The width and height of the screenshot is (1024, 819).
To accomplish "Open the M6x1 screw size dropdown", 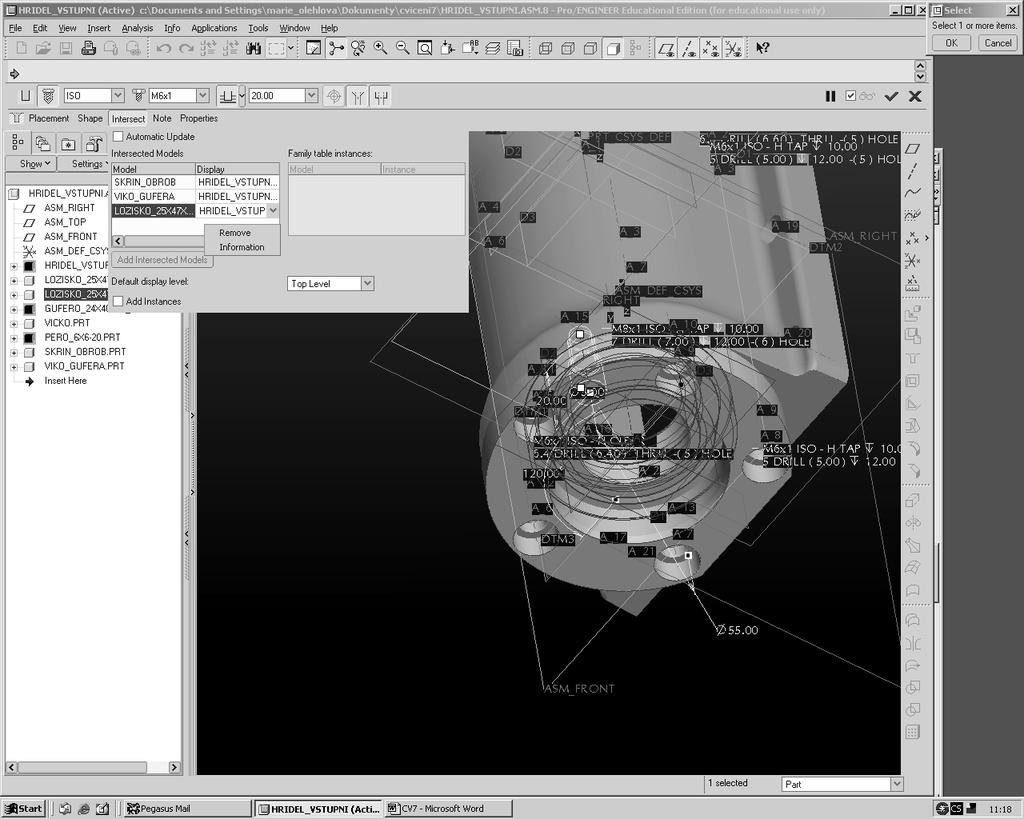I will point(202,96).
